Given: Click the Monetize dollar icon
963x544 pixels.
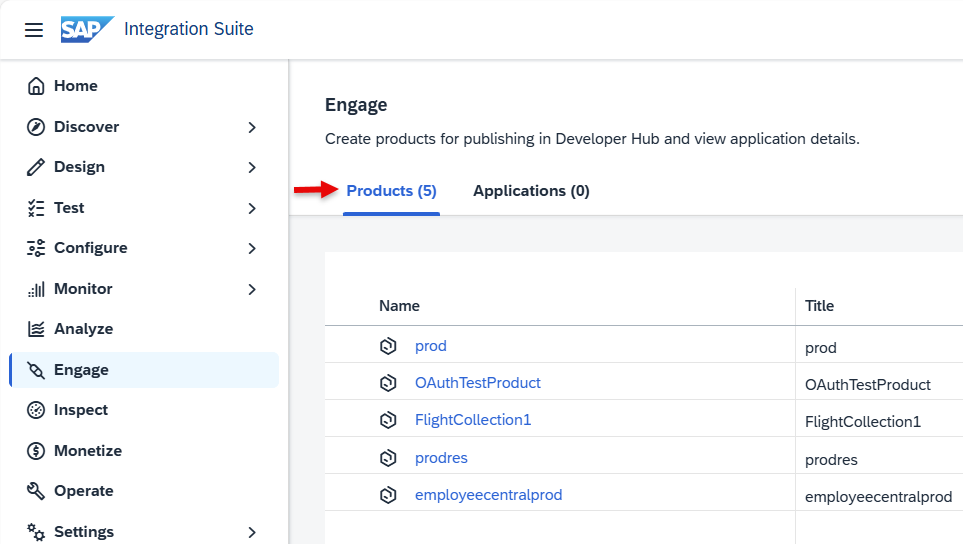Looking at the screenshot, I should (36, 451).
